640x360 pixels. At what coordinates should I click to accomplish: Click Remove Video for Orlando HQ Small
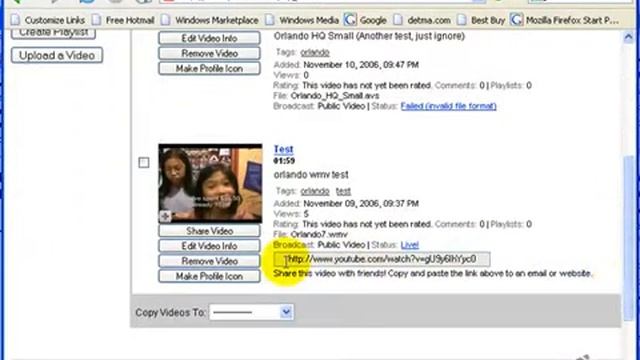point(209,53)
